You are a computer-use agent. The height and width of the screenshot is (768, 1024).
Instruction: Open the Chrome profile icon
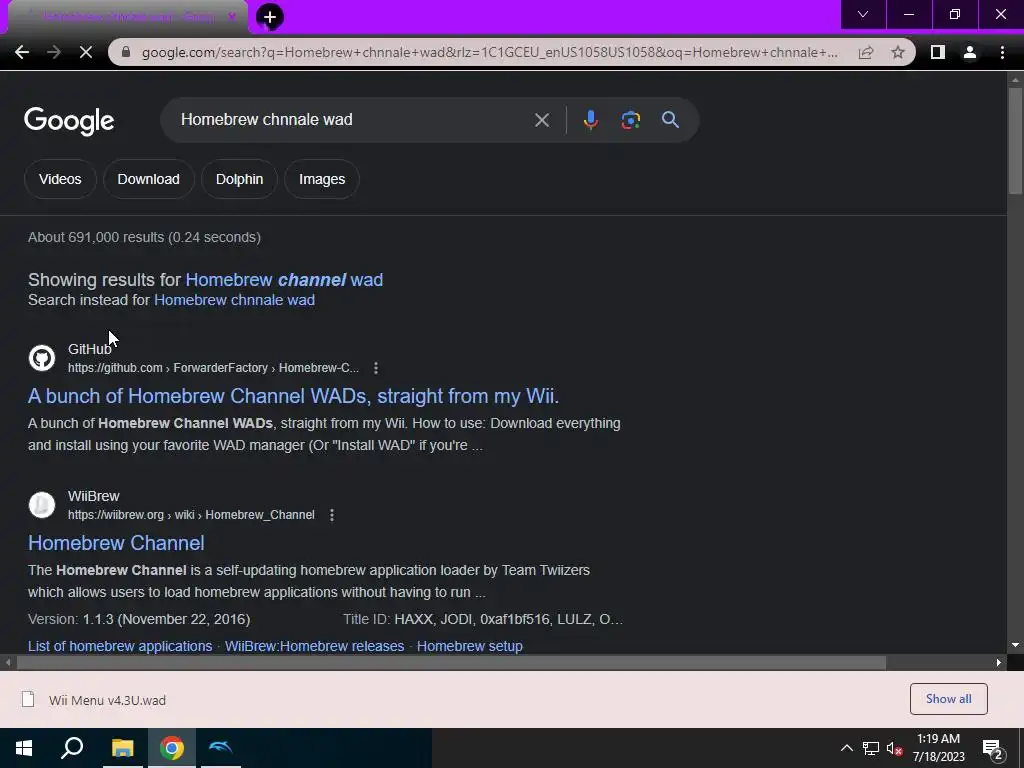[x=970, y=52]
